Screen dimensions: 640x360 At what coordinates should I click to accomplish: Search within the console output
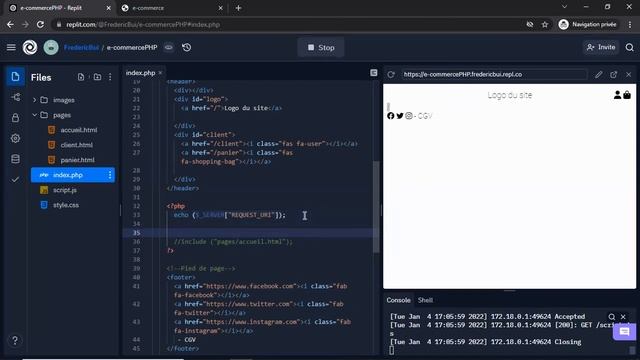click(x=611, y=317)
